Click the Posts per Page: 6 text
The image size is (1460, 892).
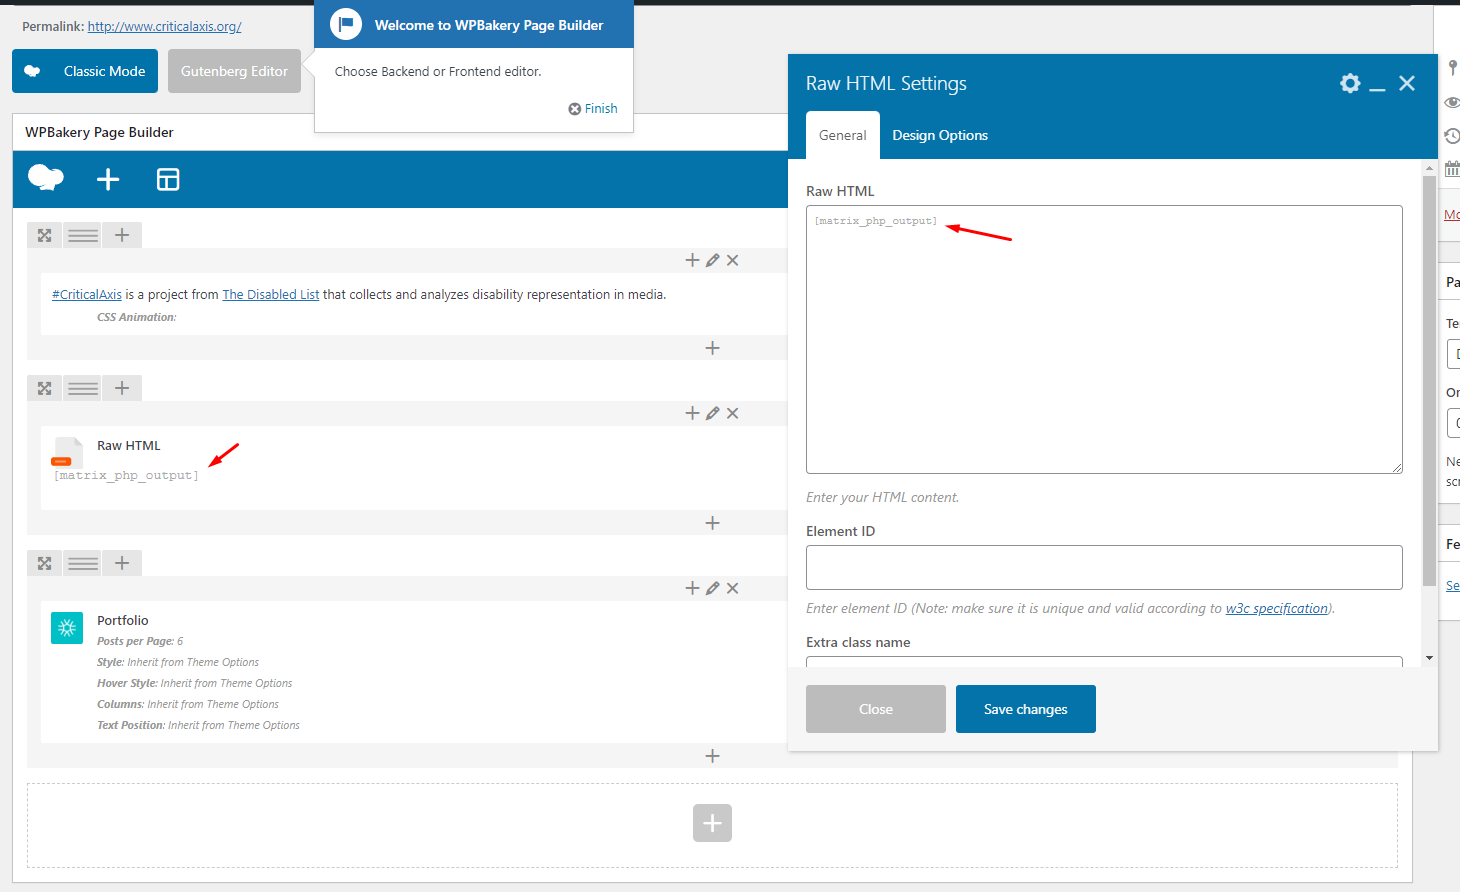pos(140,641)
